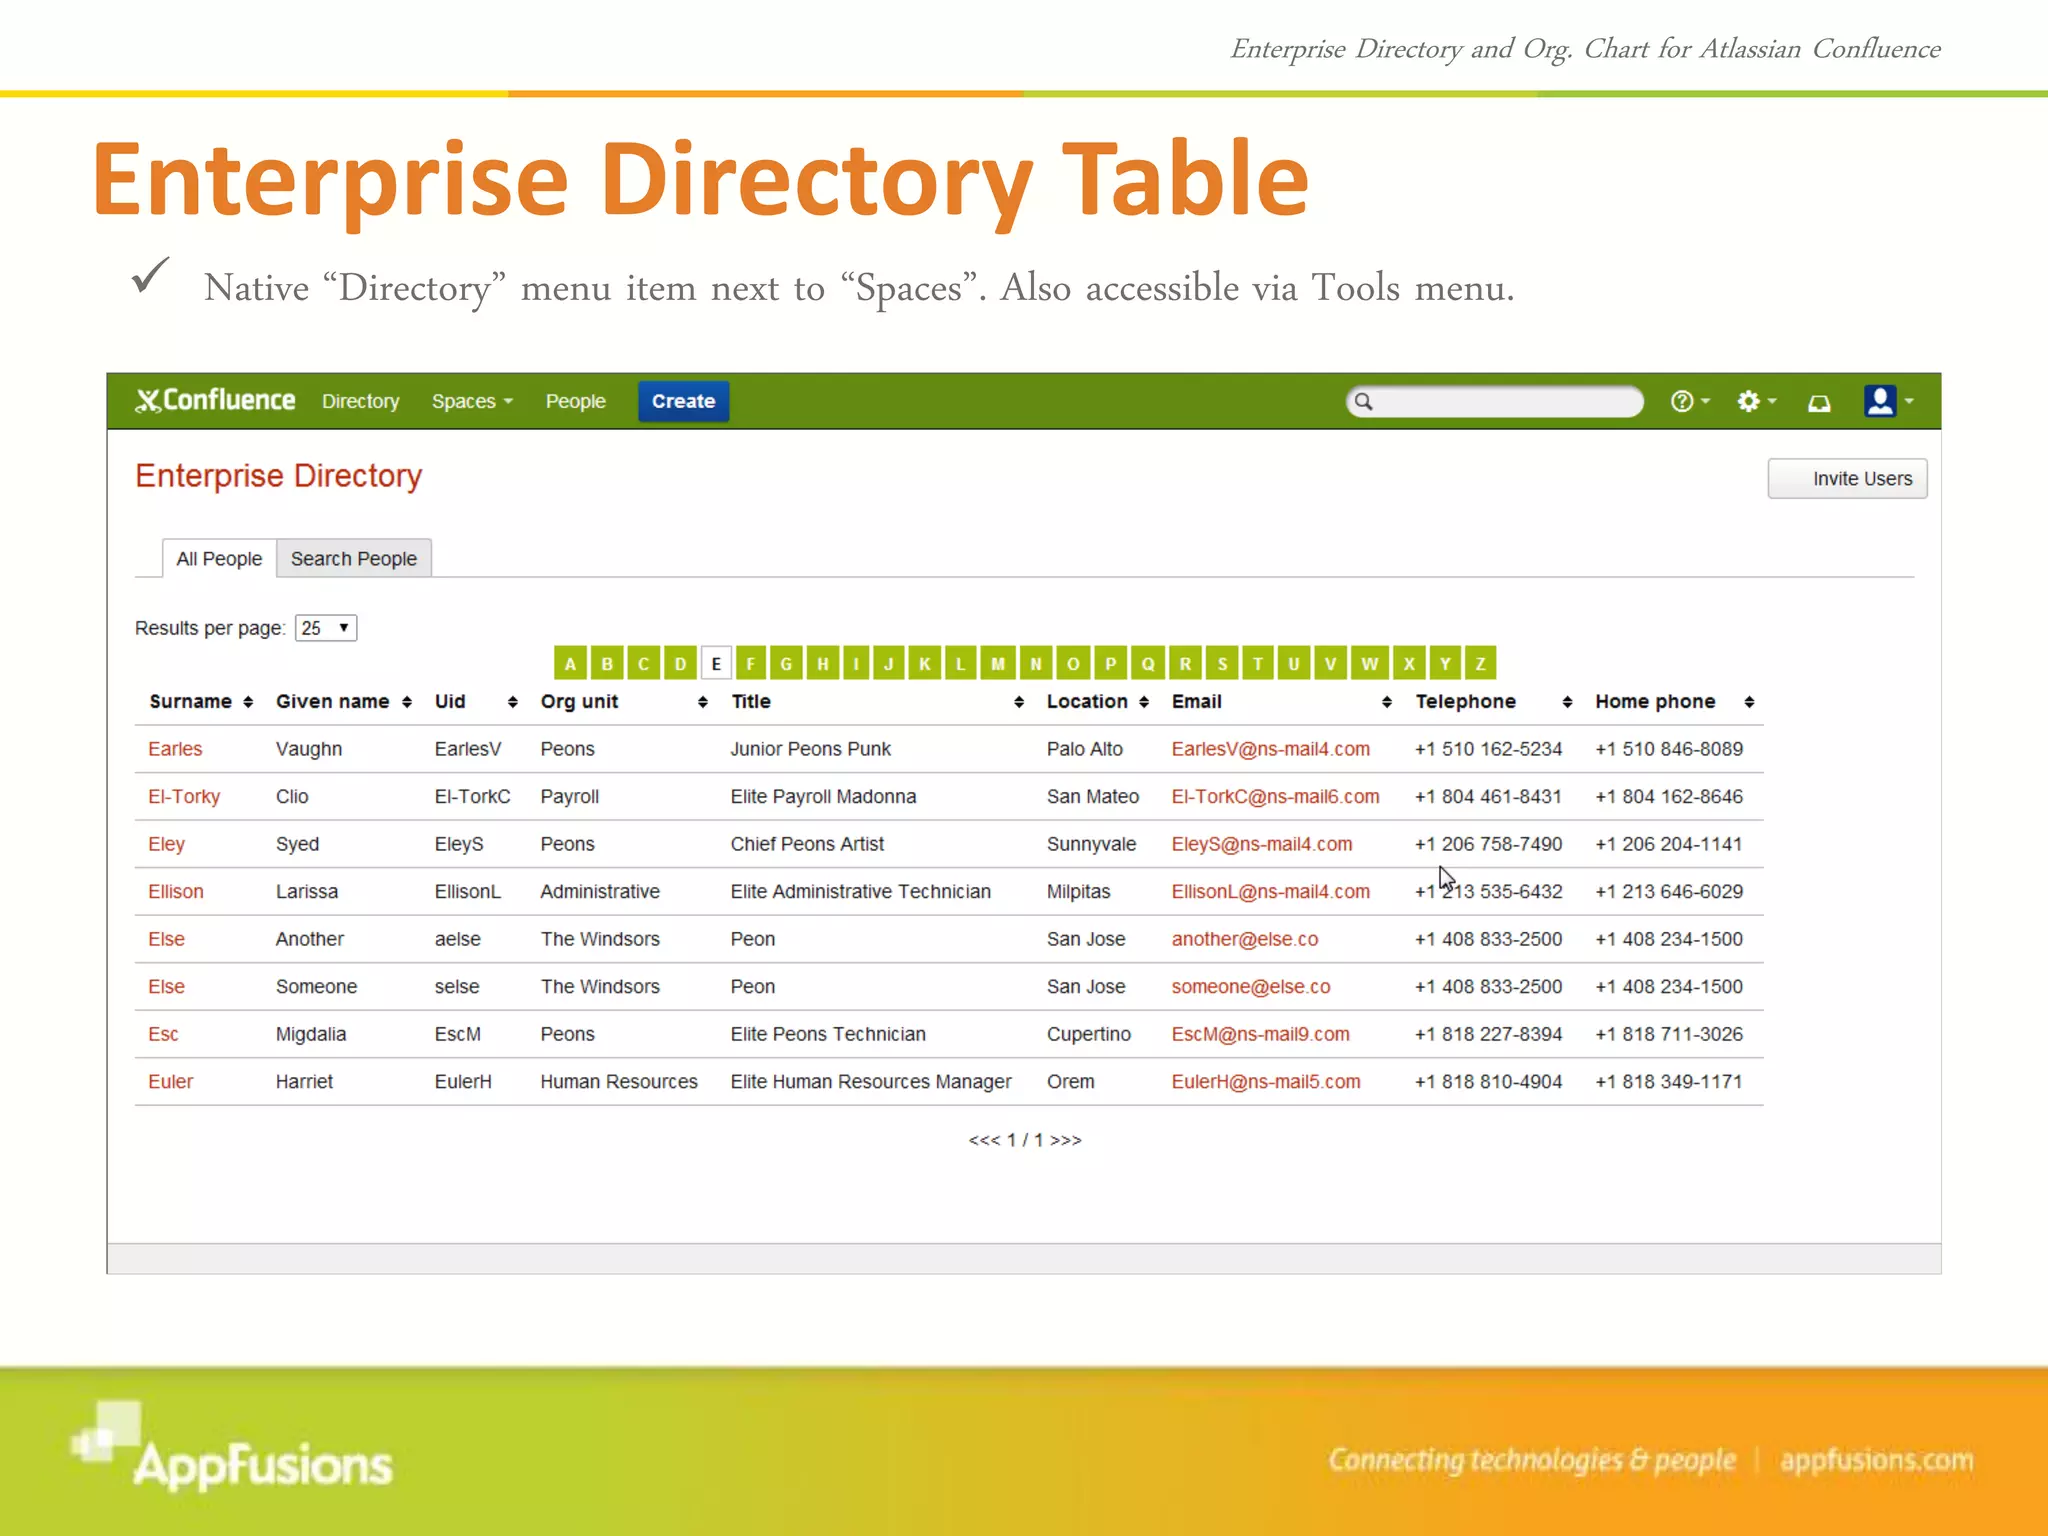Email someone@else.co
The height and width of the screenshot is (1536, 2048).
1251,987
